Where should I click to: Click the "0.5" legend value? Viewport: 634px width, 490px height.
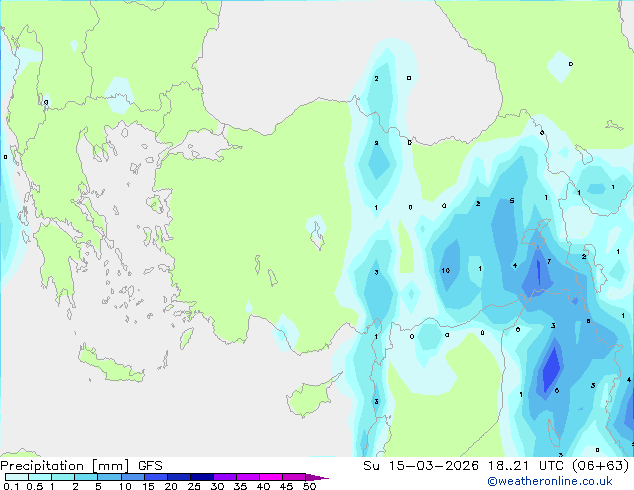click(x=34, y=486)
